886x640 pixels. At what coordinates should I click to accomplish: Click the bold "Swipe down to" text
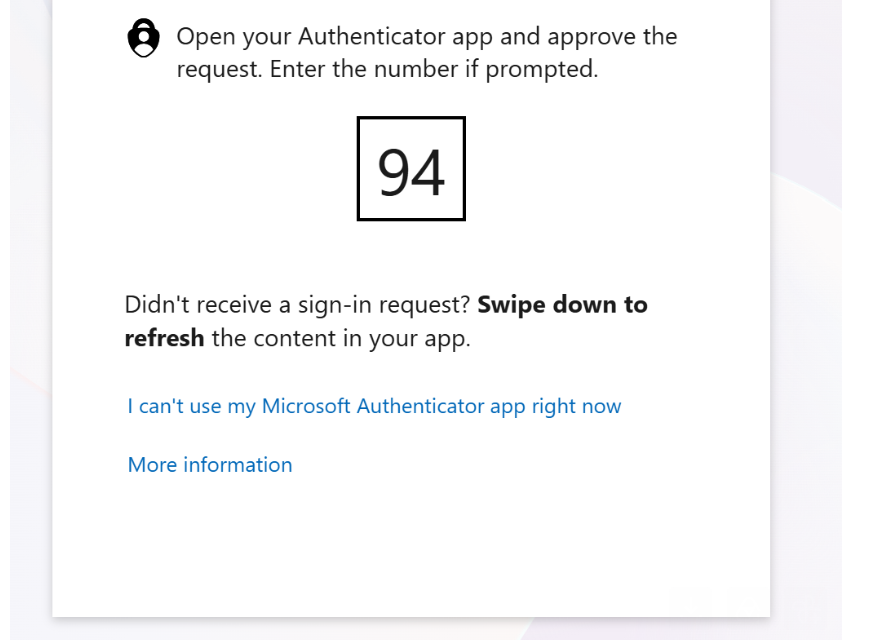tap(562, 304)
